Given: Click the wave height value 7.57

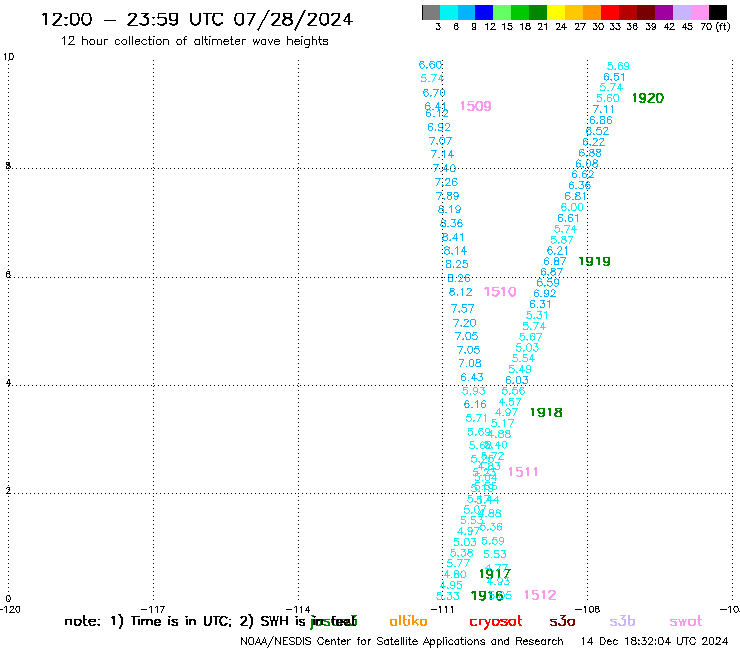Looking at the screenshot, I should tap(462, 309).
